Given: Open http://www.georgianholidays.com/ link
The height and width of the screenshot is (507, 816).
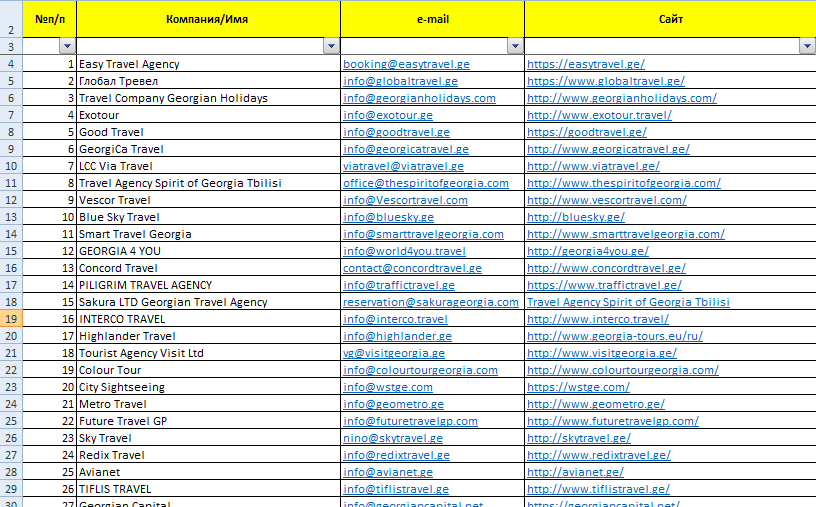Looking at the screenshot, I should [622, 98].
